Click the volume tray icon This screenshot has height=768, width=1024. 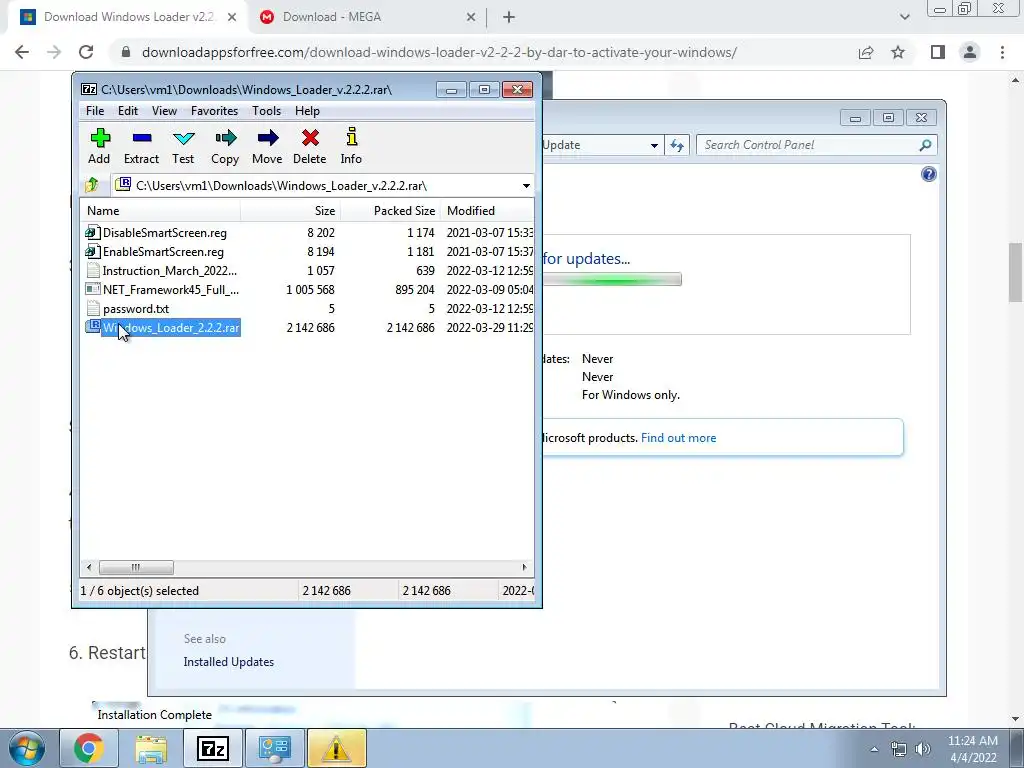pyautogui.click(x=923, y=749)
